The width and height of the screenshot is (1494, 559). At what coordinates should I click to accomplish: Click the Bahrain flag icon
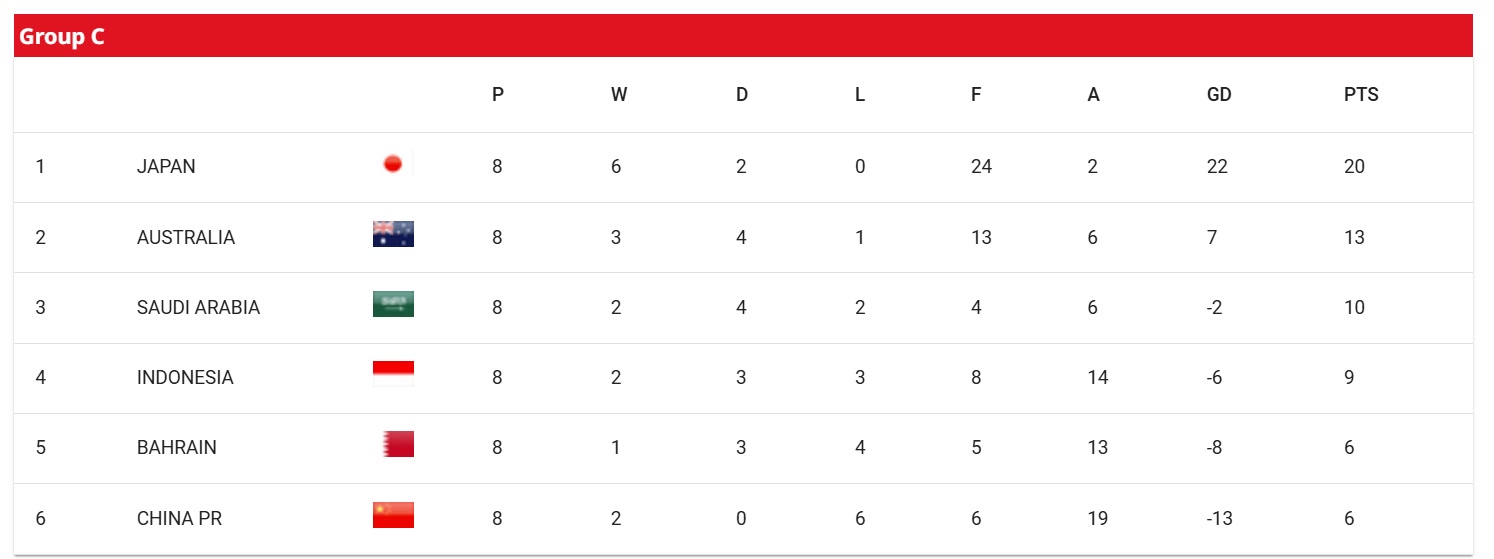tap(398, 444)
